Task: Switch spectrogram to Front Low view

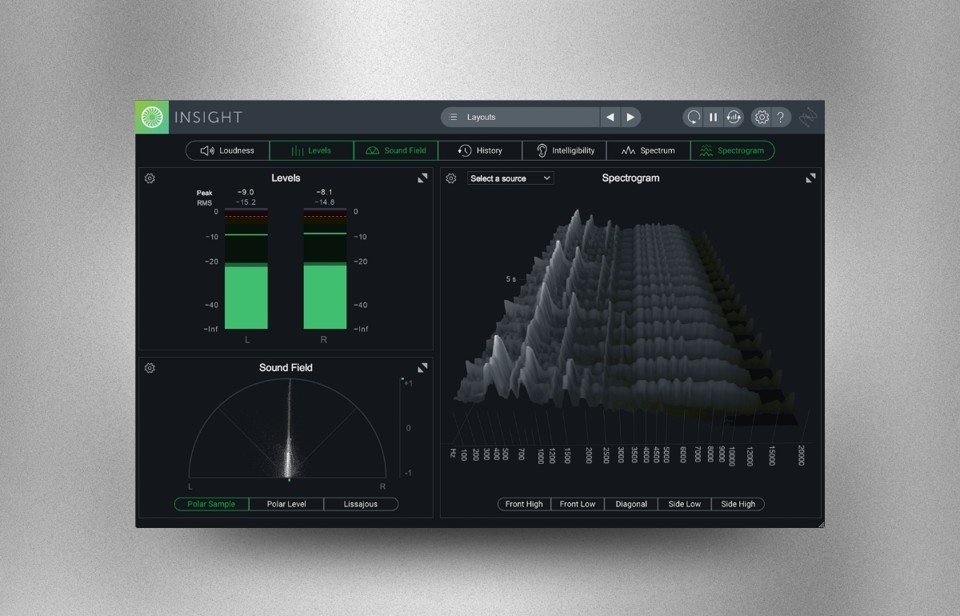Action: 577,504
